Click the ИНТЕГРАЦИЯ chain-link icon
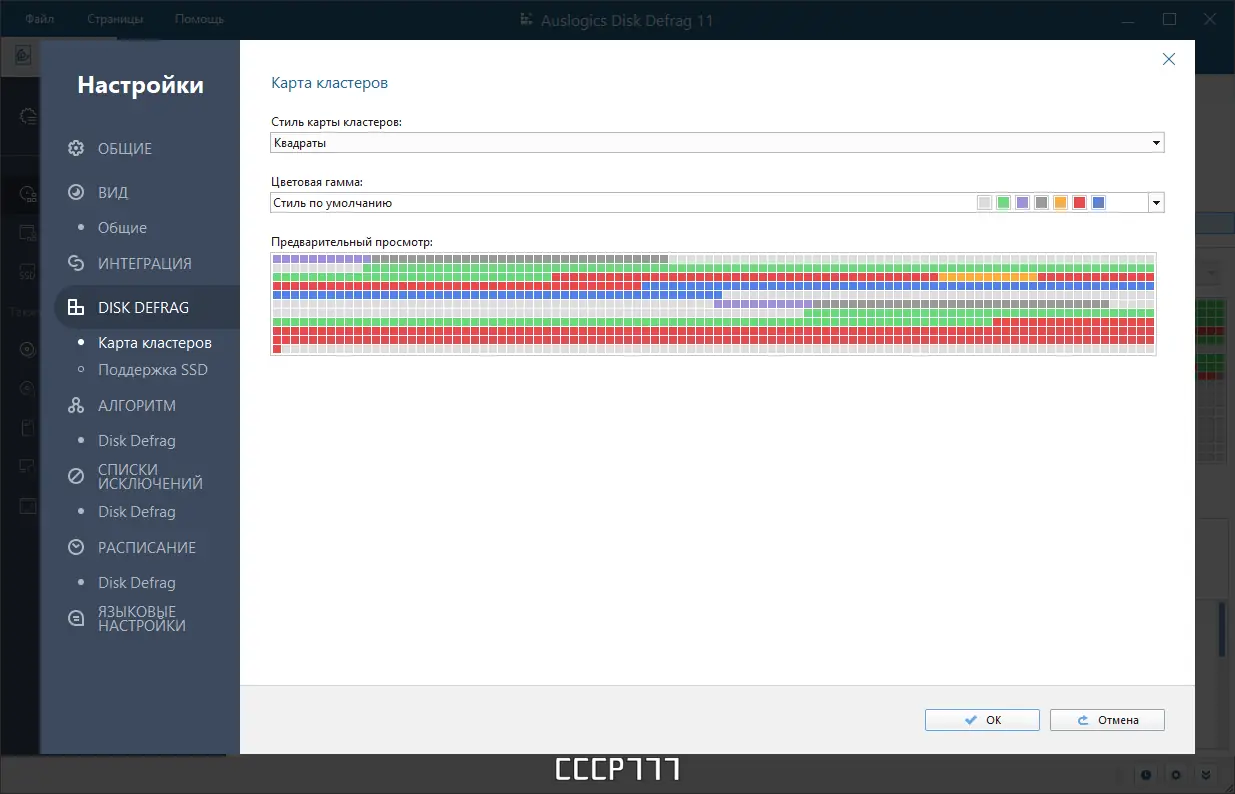This screenshot has width=1235, height=794. pyautogui.click(x=75, y=263)
